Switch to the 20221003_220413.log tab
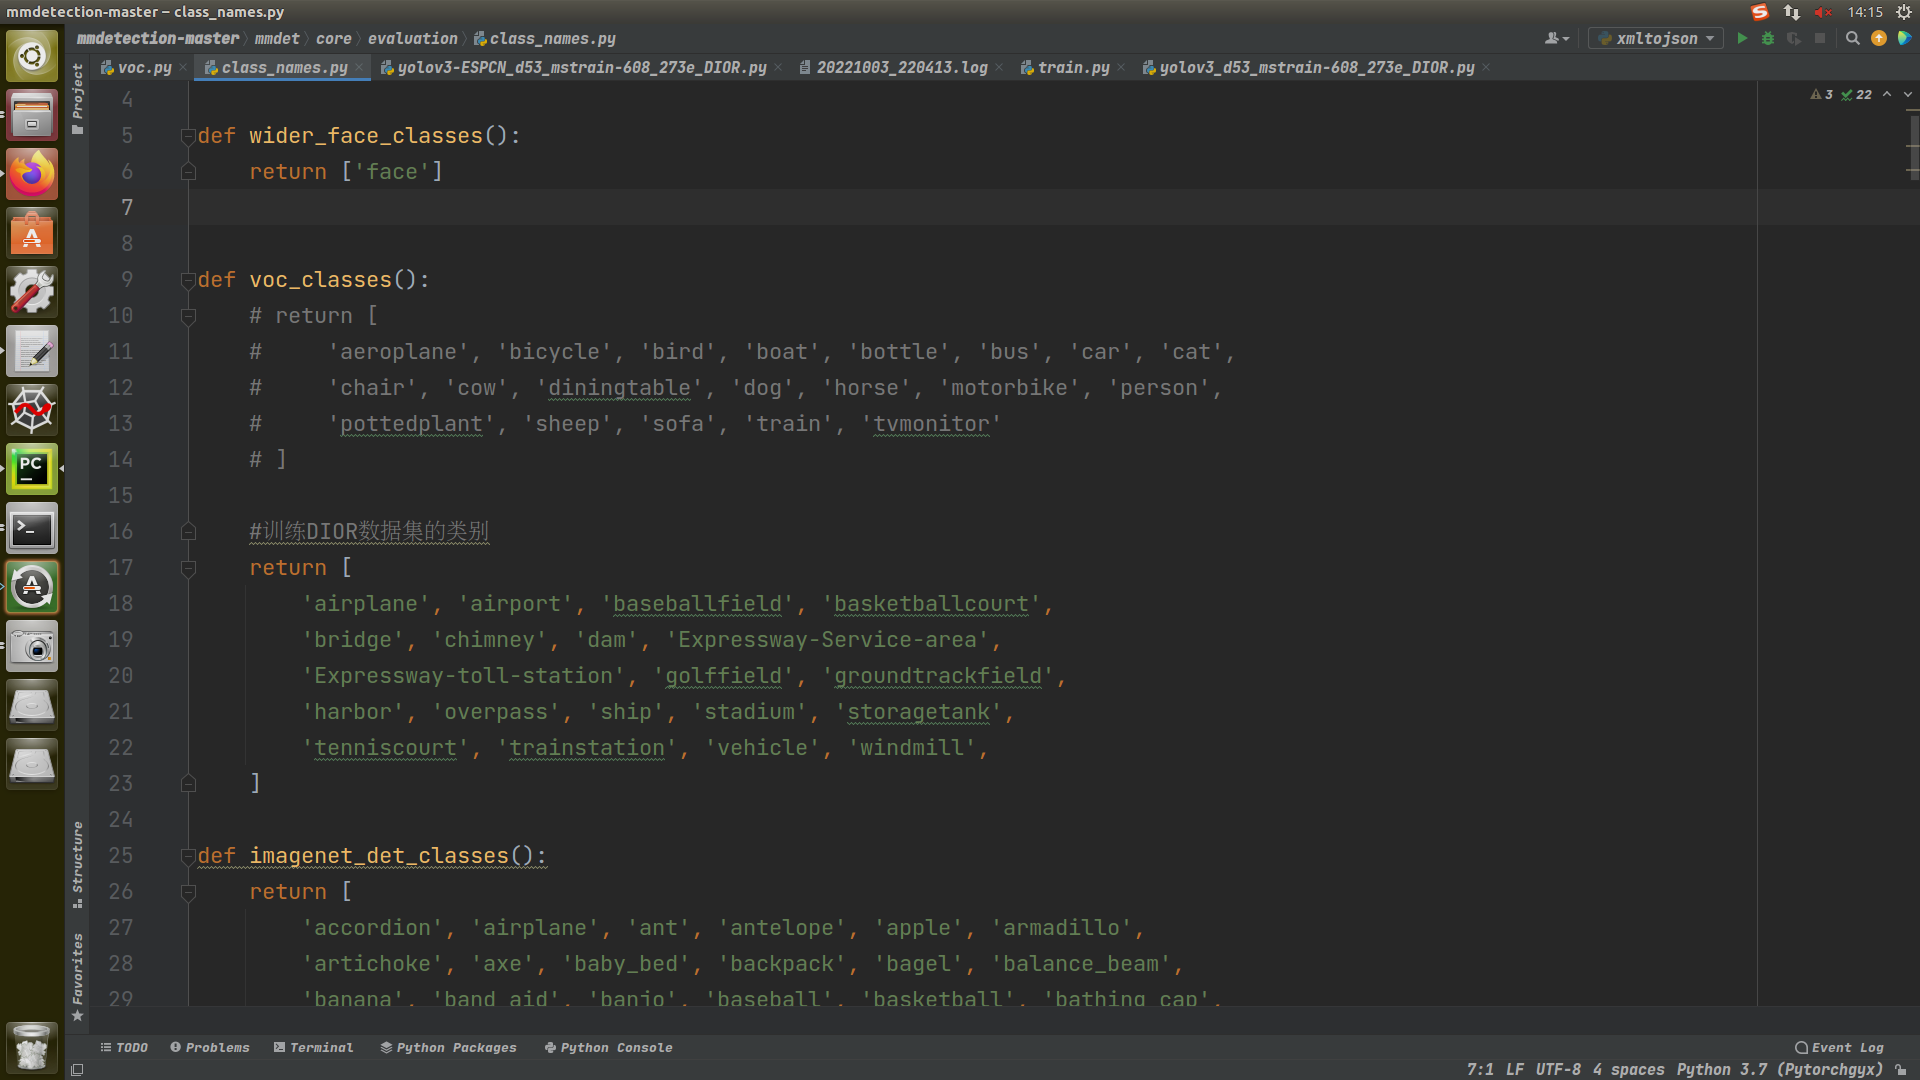 point(901,67)
